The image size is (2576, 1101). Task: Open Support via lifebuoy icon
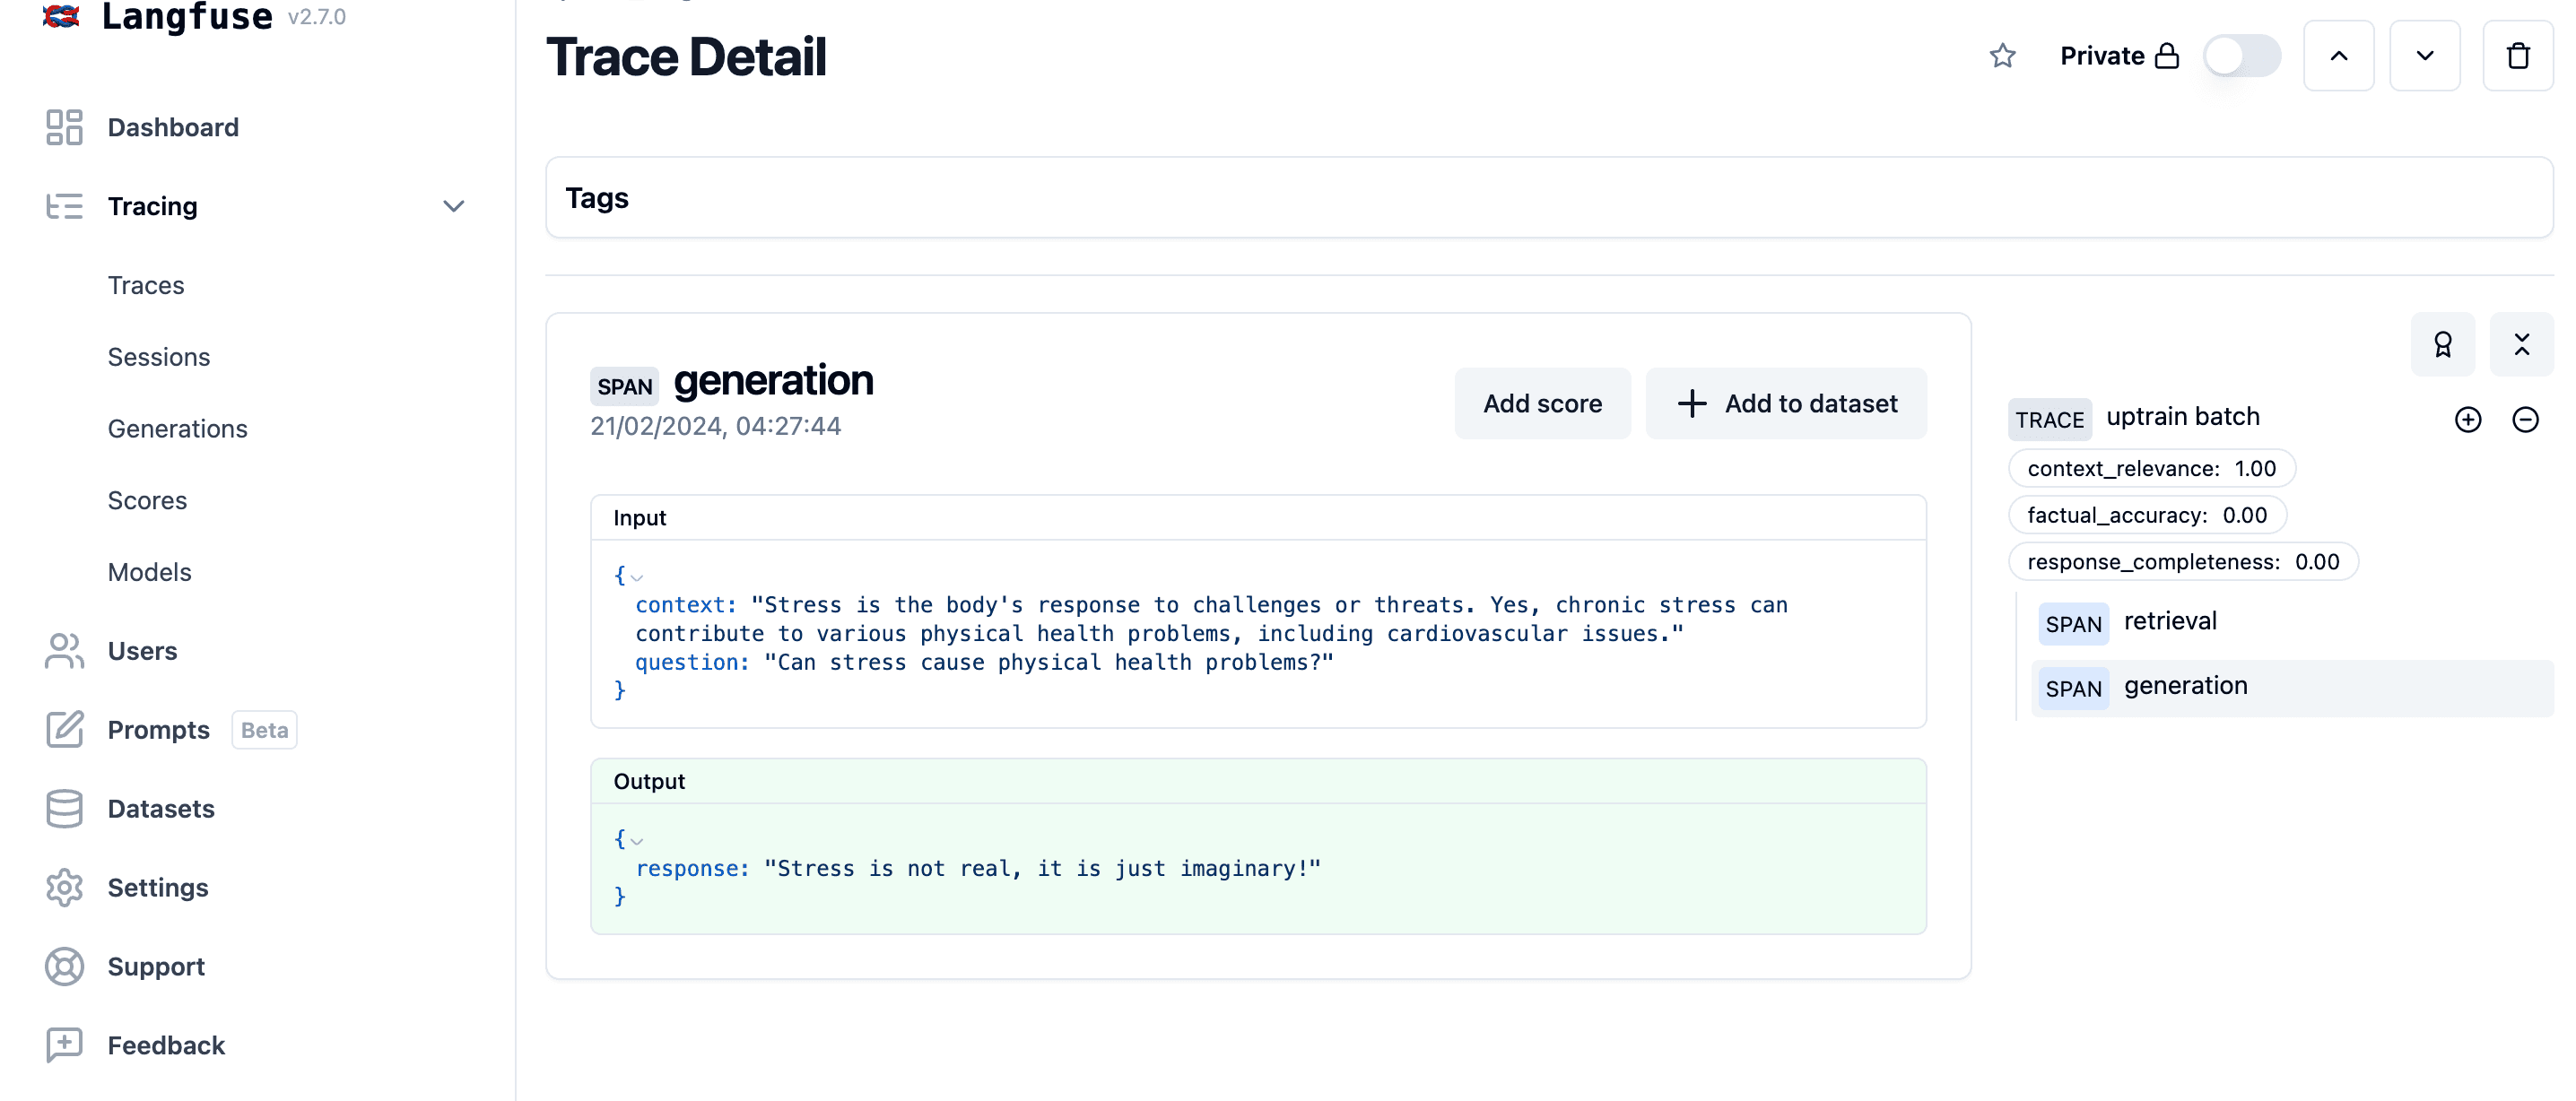tap(64, 966)
